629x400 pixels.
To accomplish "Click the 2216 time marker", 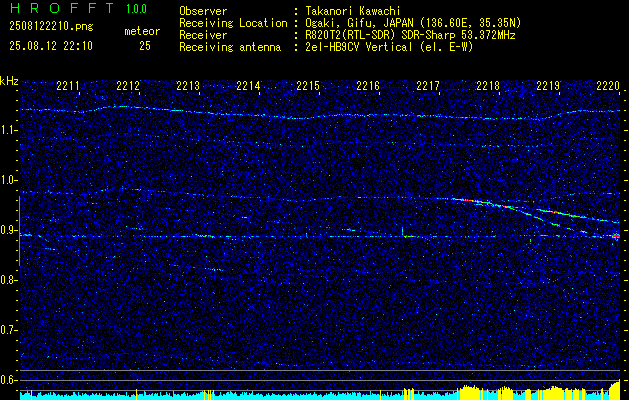I will tap(368, 85).
